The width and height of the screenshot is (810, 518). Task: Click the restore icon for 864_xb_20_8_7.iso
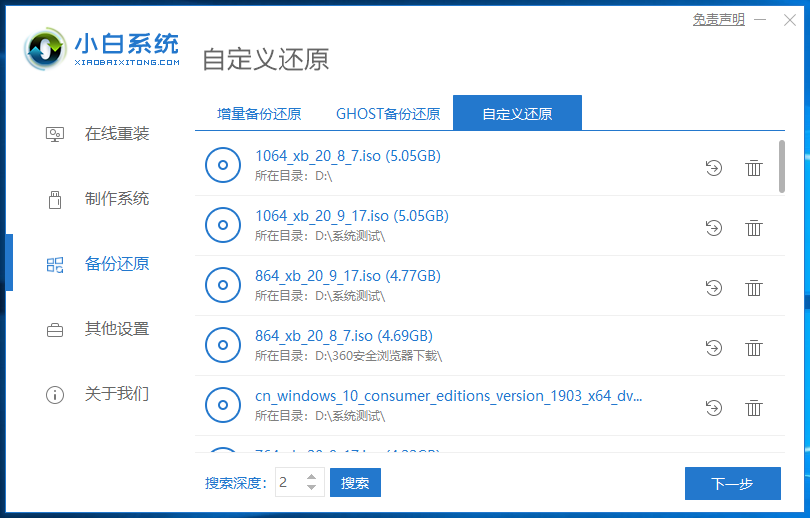point(713,348)
